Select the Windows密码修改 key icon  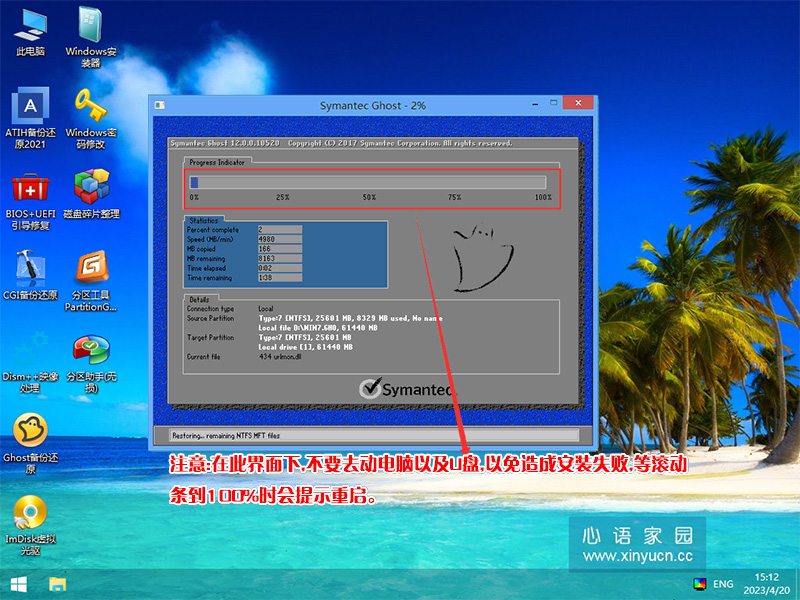click(91, 118)
